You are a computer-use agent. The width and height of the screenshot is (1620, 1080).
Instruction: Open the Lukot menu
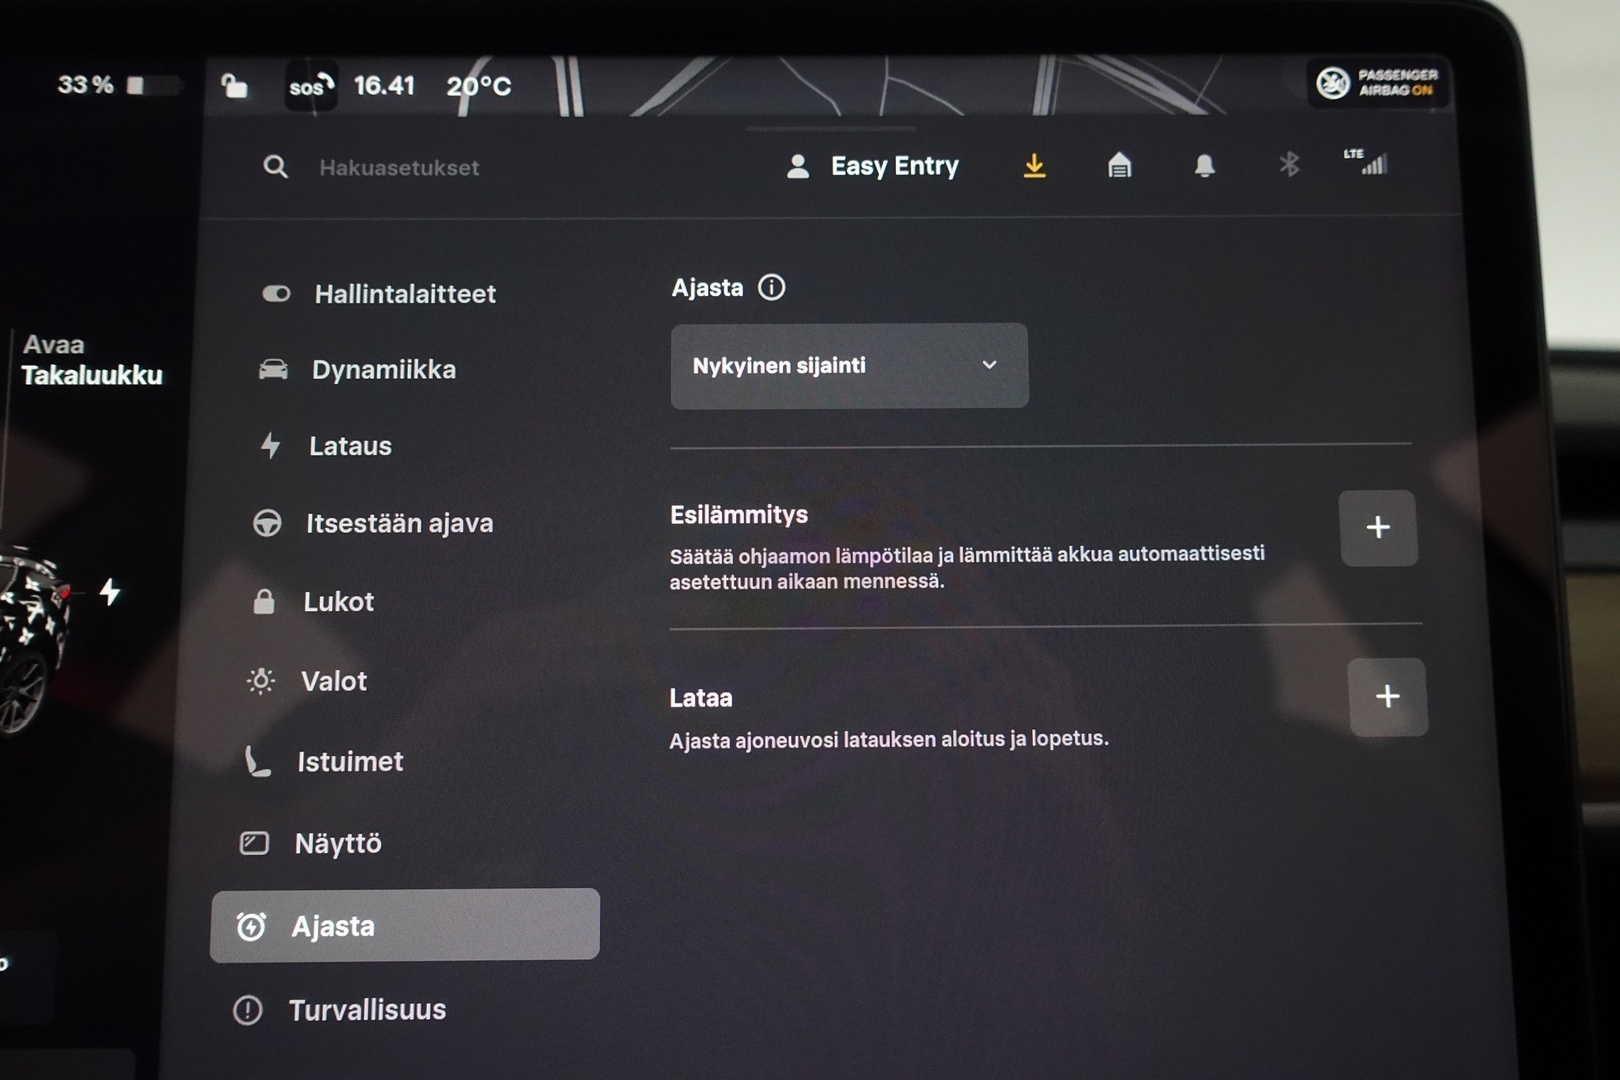coord(313,602)
